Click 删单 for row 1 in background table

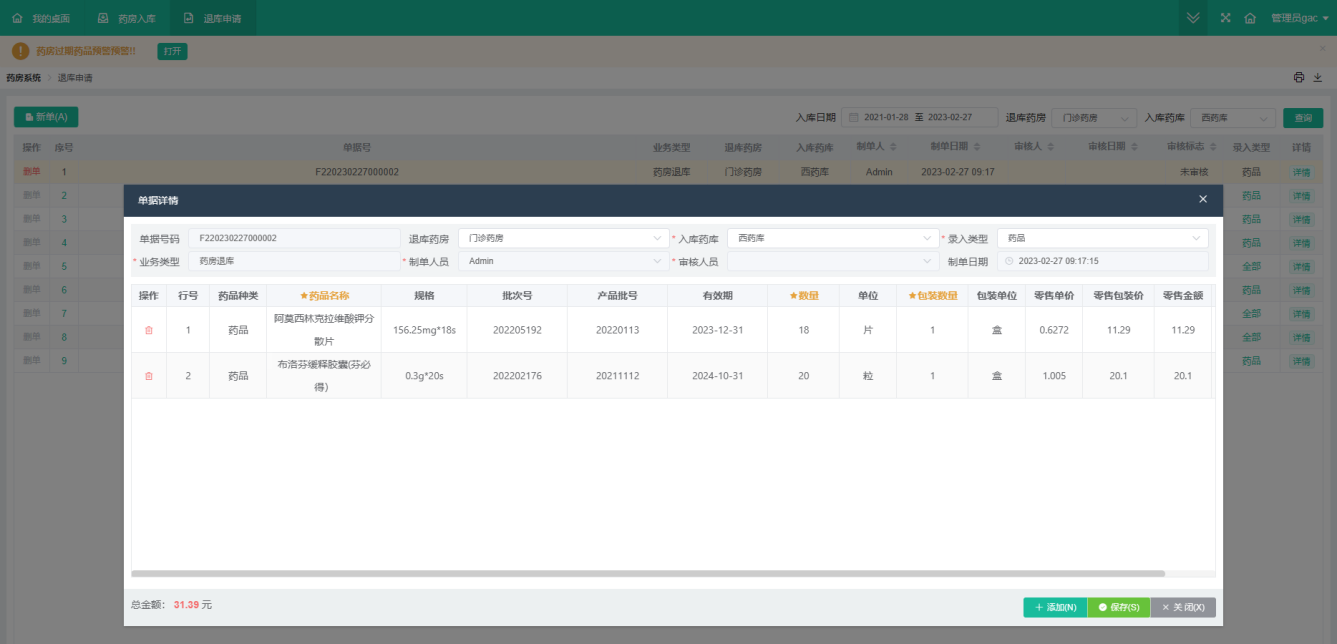click(32, 172)
